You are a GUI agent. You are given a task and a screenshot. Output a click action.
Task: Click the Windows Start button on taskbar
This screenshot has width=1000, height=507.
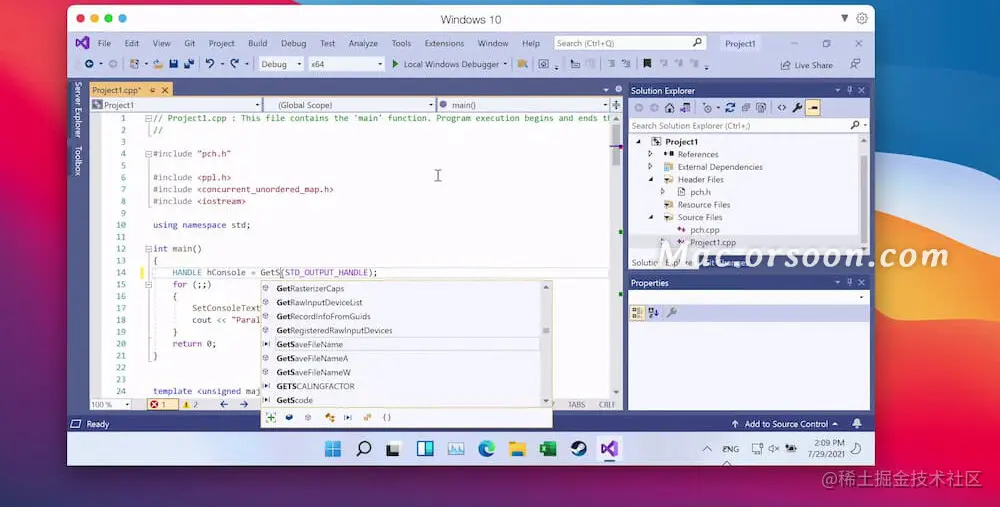[333, 448]
